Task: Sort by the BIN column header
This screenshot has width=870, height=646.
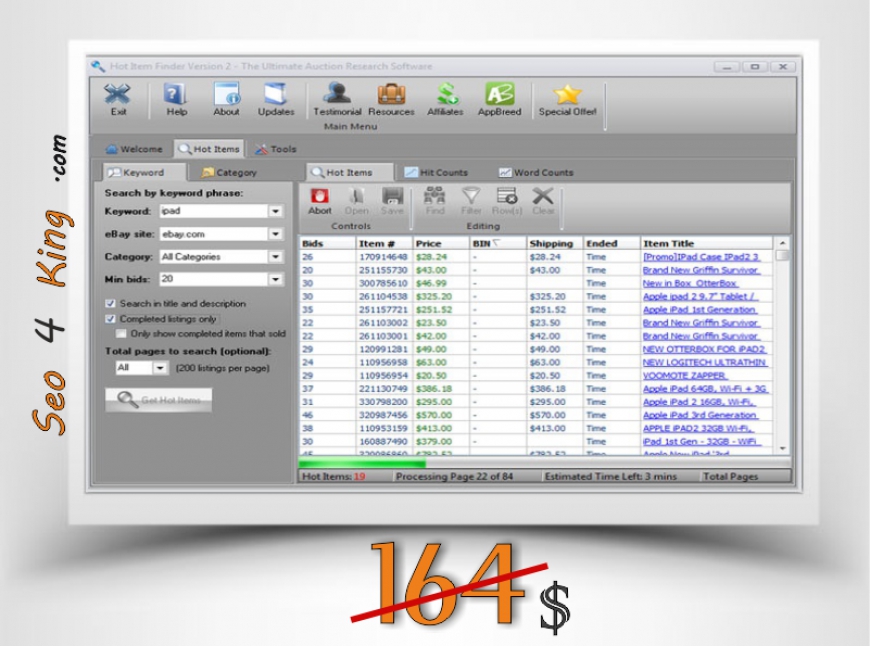Action: pyautogui.click(x=498, y=244)
